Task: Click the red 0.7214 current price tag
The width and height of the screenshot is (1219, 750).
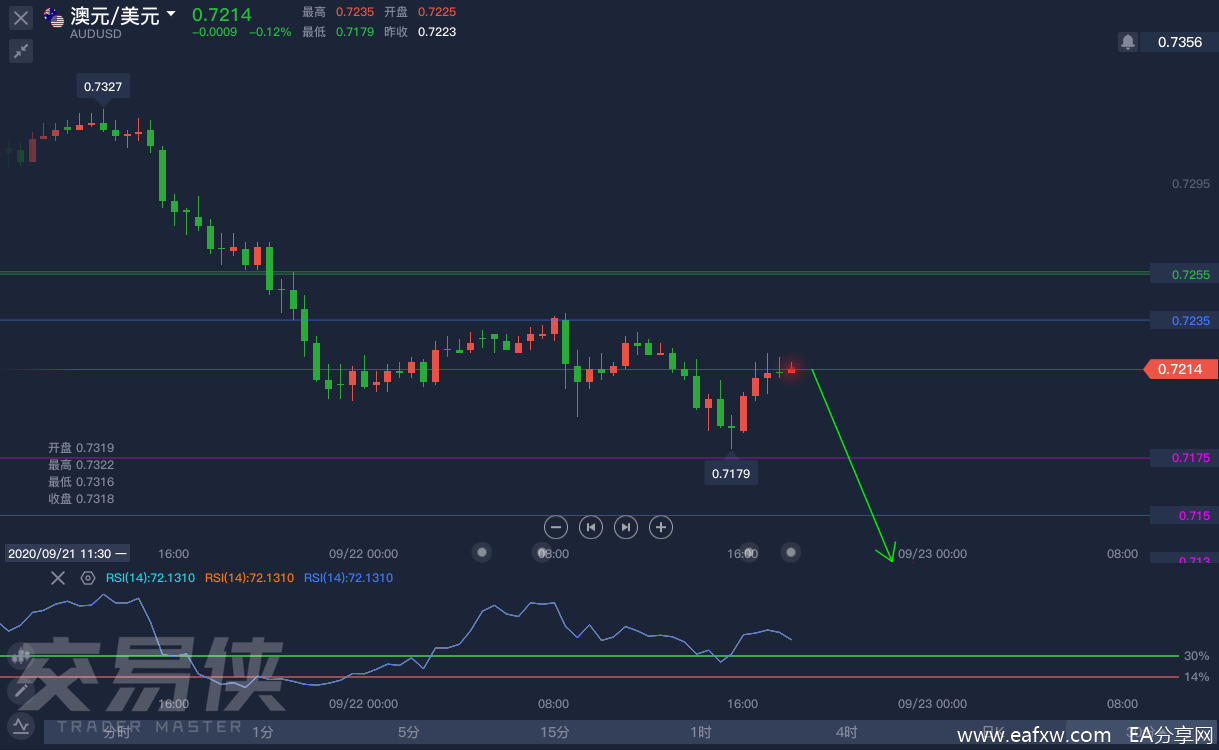Action: tap(1181, 369)
